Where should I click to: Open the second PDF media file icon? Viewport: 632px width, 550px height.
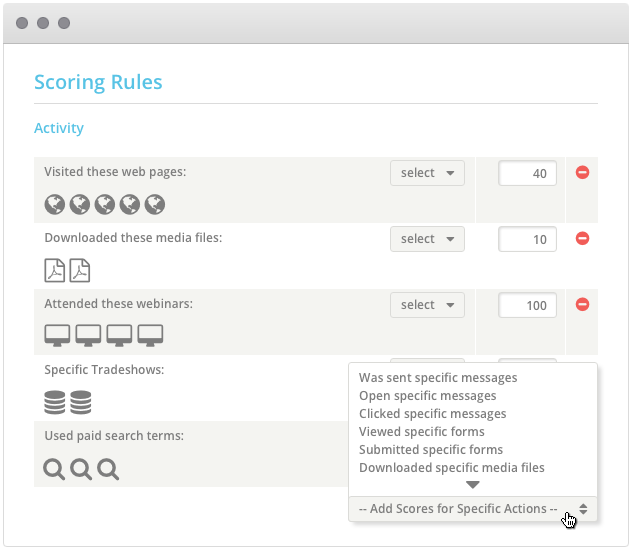tap(80, 270)
